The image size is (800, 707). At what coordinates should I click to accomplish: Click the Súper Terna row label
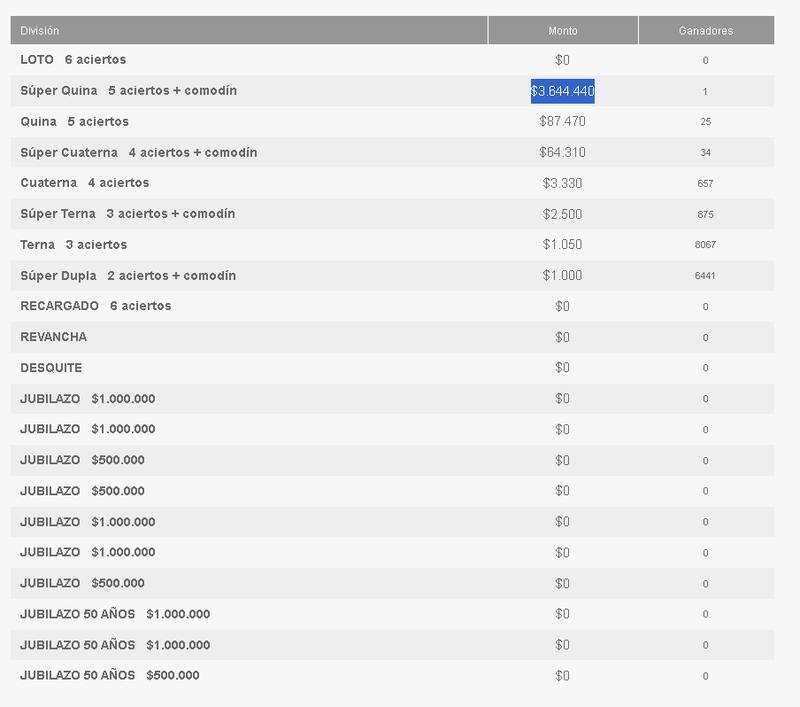(128, 214)
